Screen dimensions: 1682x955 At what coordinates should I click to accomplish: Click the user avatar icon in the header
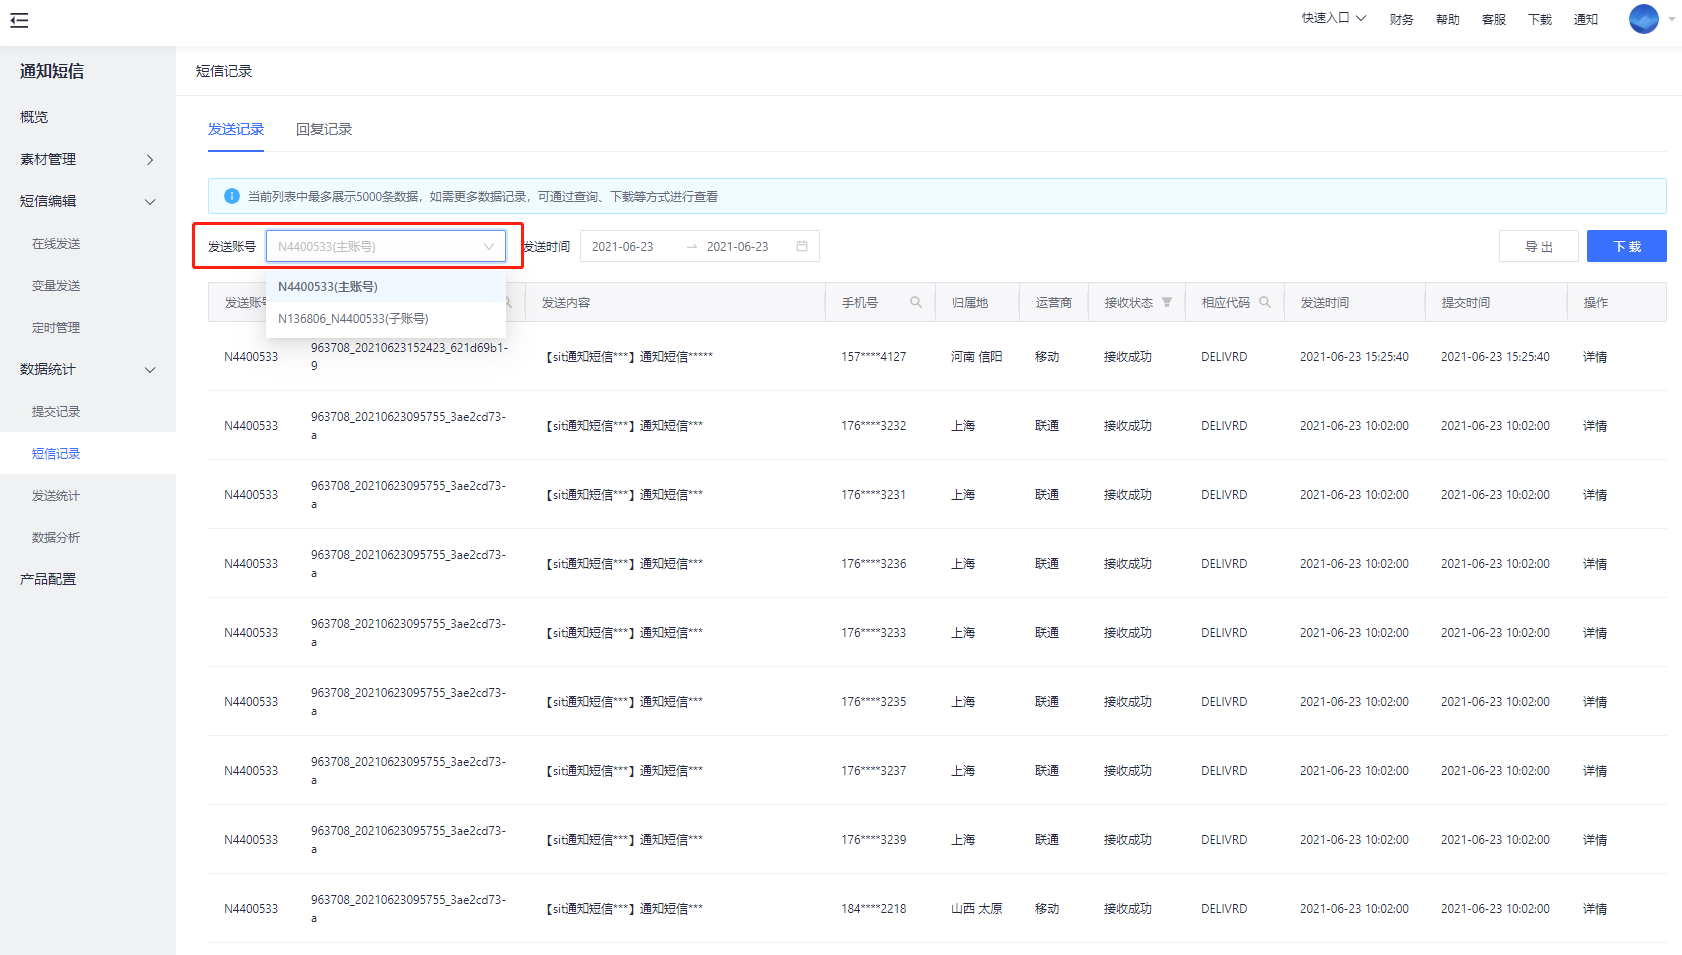[x=1643, y=19]
